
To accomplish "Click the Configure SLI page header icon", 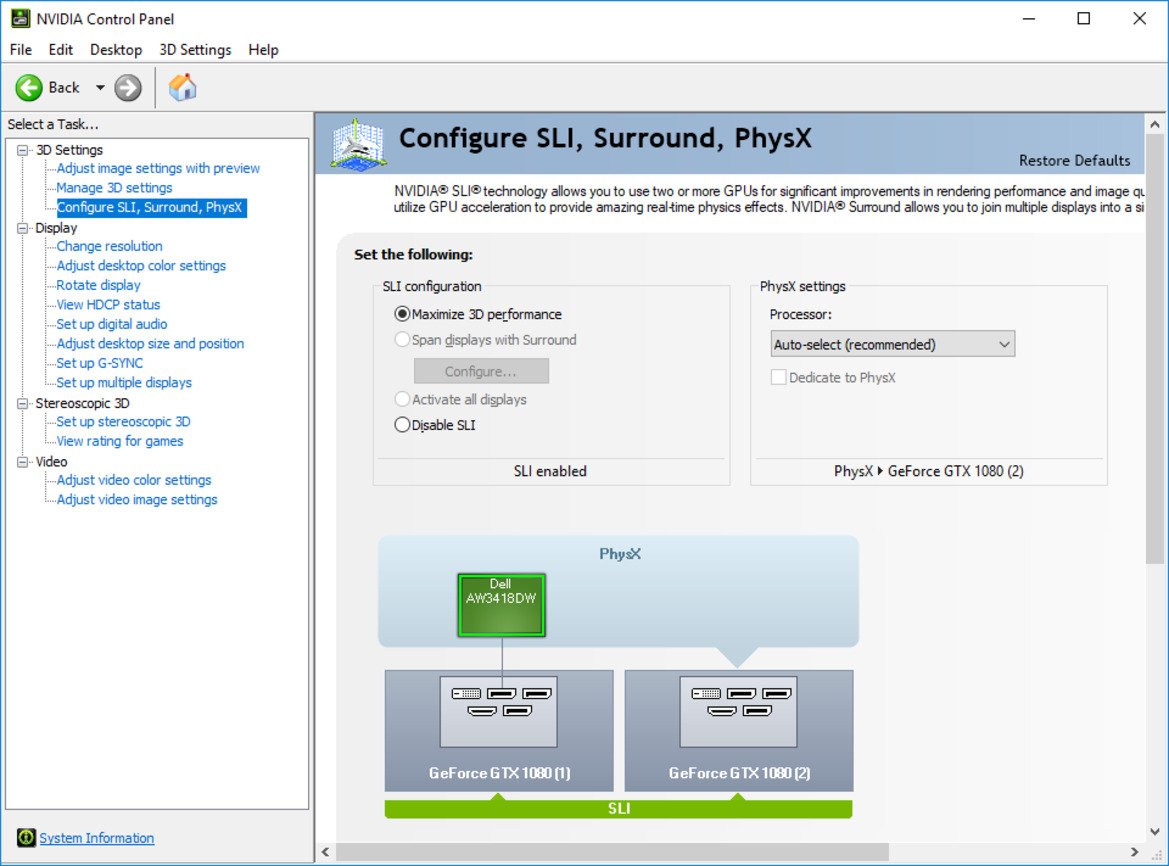I will click(x=359, y=143).
